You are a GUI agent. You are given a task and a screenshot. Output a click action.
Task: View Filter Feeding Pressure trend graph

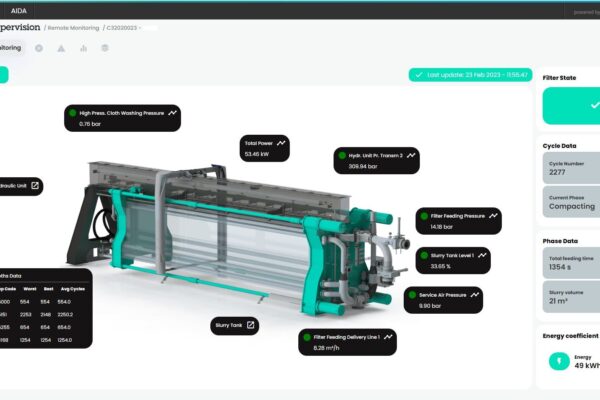tap(493, 215)
